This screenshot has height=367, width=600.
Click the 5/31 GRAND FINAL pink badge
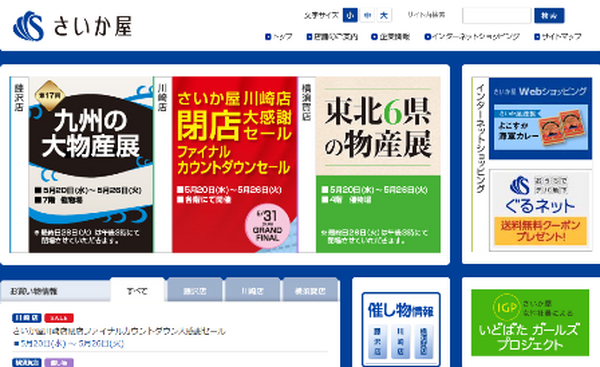(267, 226)
